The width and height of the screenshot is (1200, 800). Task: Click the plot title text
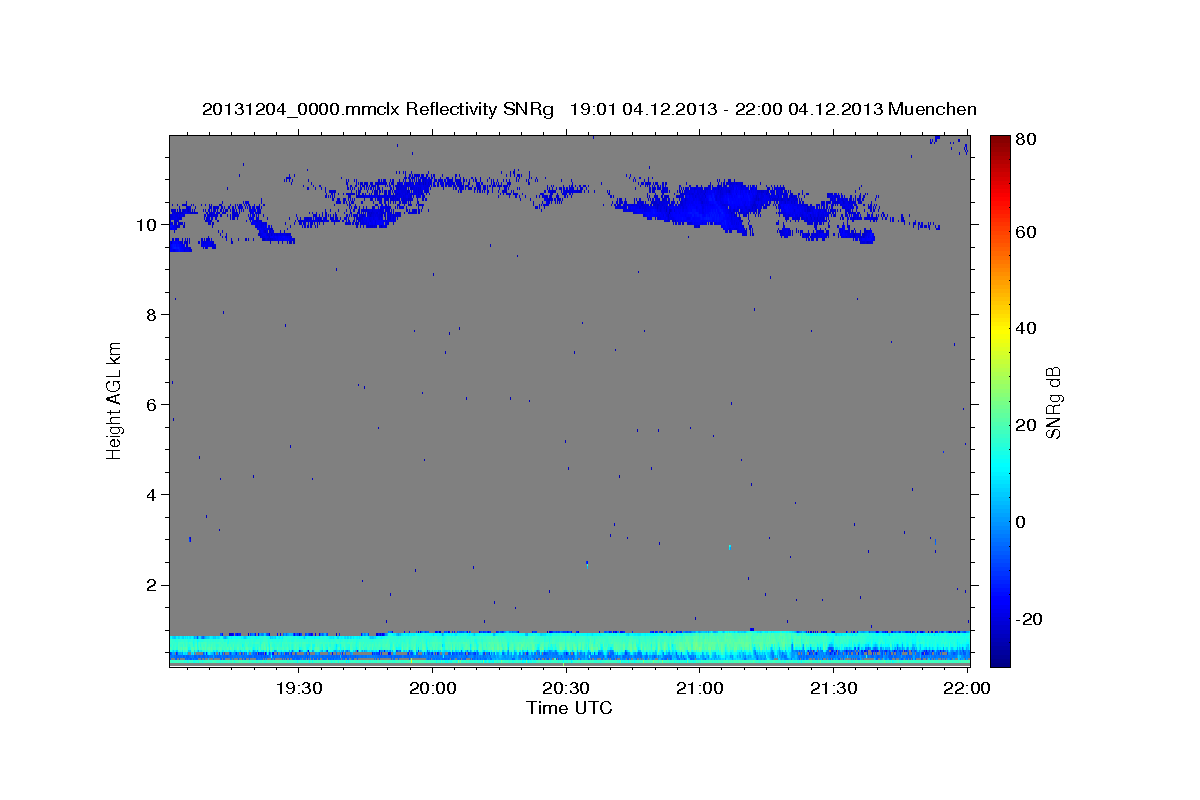(589, 109)
